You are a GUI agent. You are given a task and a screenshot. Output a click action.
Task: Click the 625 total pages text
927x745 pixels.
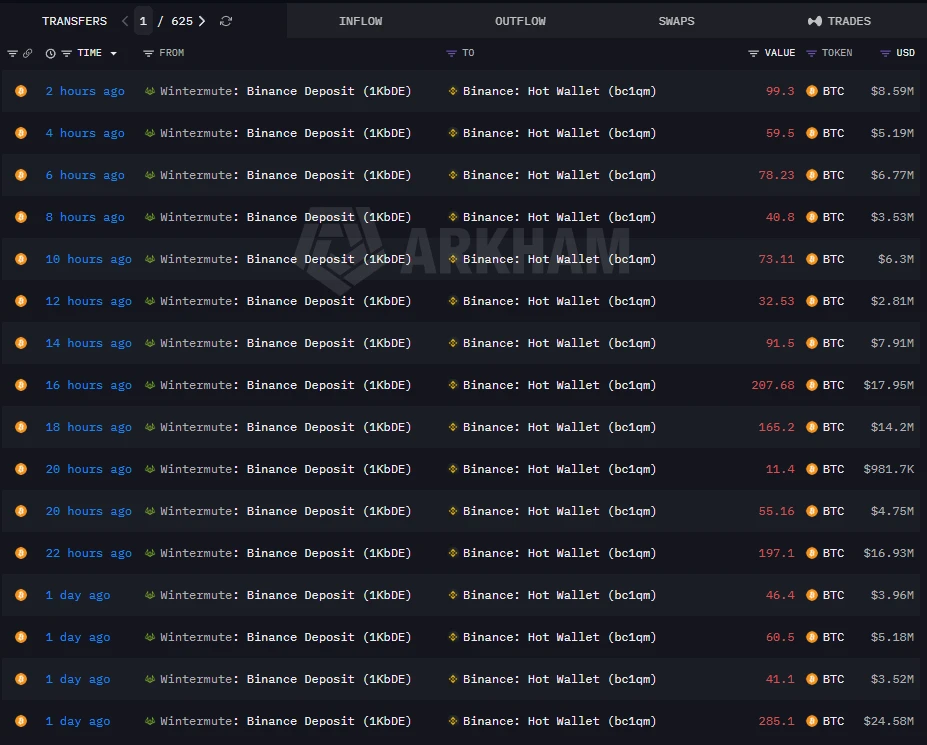(x=182, y=21)
